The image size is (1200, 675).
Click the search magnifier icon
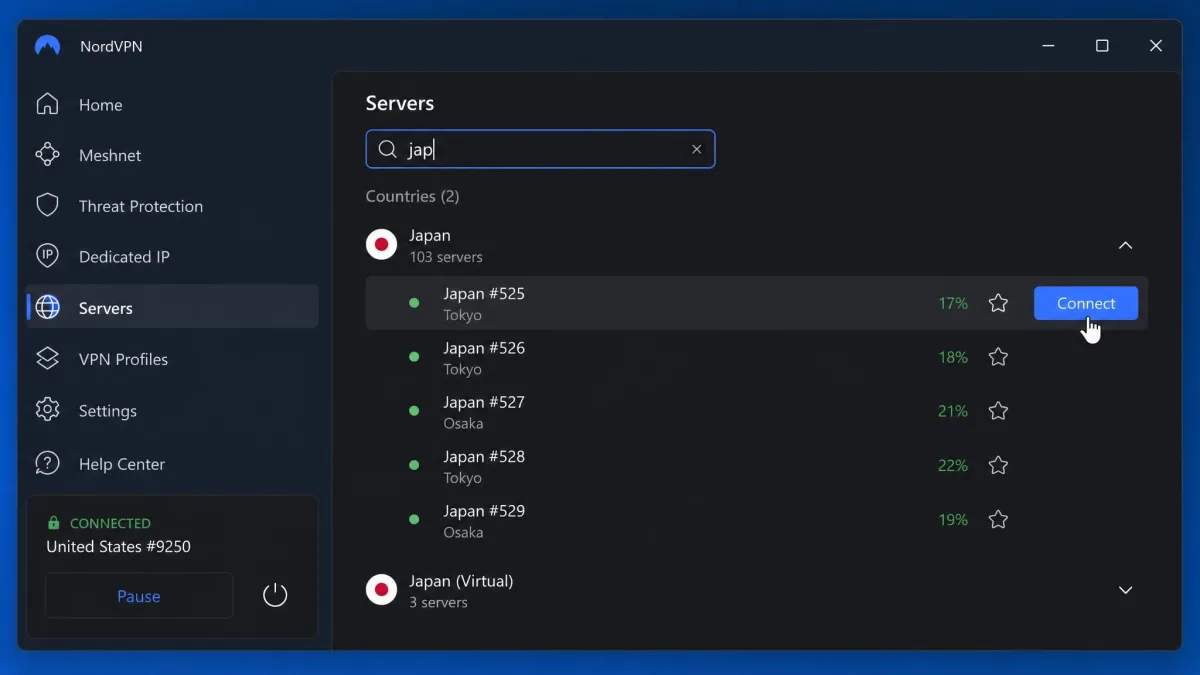coord(387,150)
